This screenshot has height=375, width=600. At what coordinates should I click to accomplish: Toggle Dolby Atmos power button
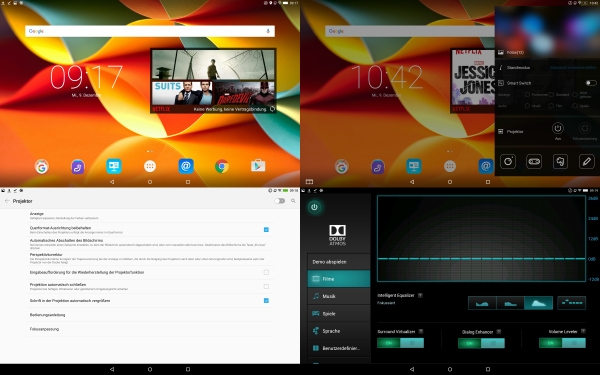[x=315, y=207]
